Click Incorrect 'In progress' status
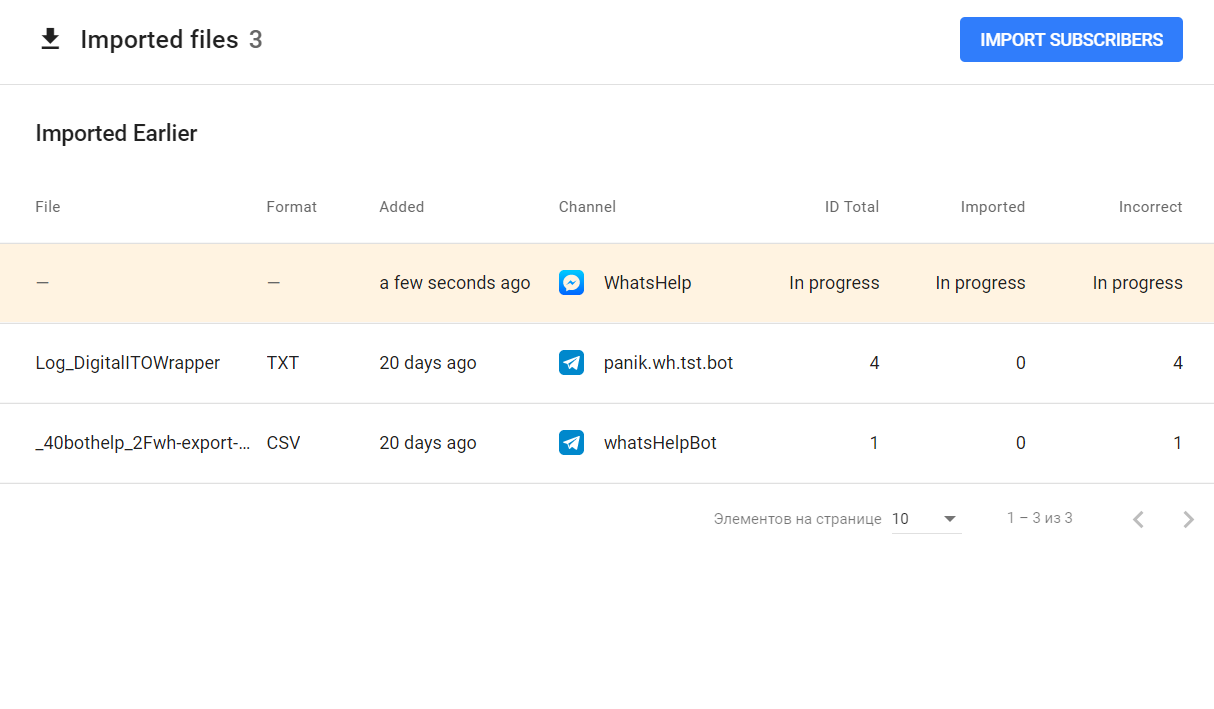 point(1138,283)
